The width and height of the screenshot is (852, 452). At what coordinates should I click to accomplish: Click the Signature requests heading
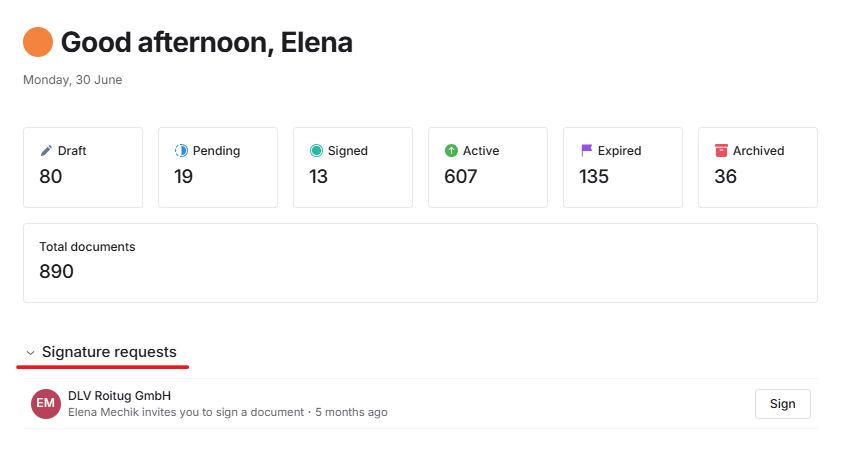(x=109, y=352)
